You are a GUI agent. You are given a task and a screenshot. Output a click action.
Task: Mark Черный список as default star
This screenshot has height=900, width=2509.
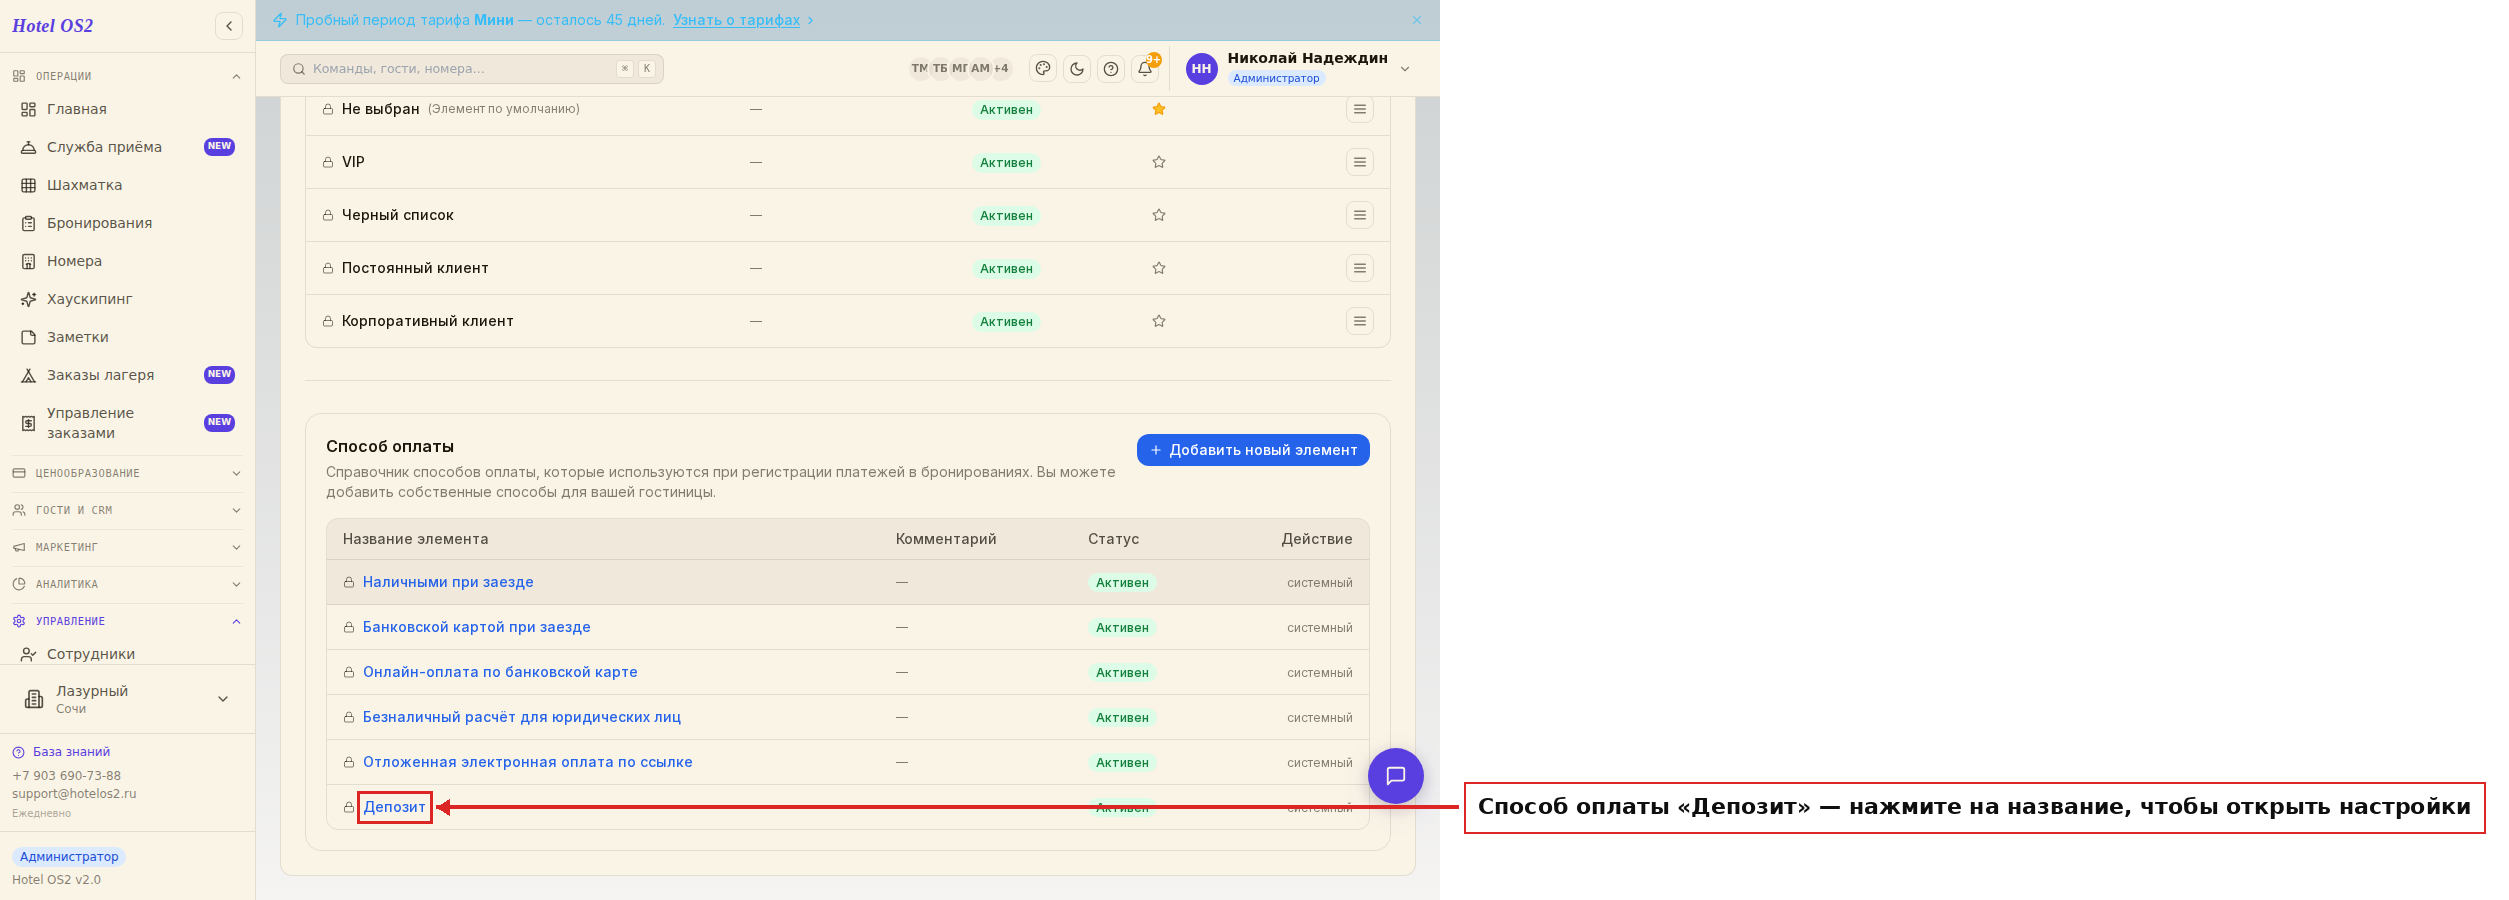pos(1159,215)
